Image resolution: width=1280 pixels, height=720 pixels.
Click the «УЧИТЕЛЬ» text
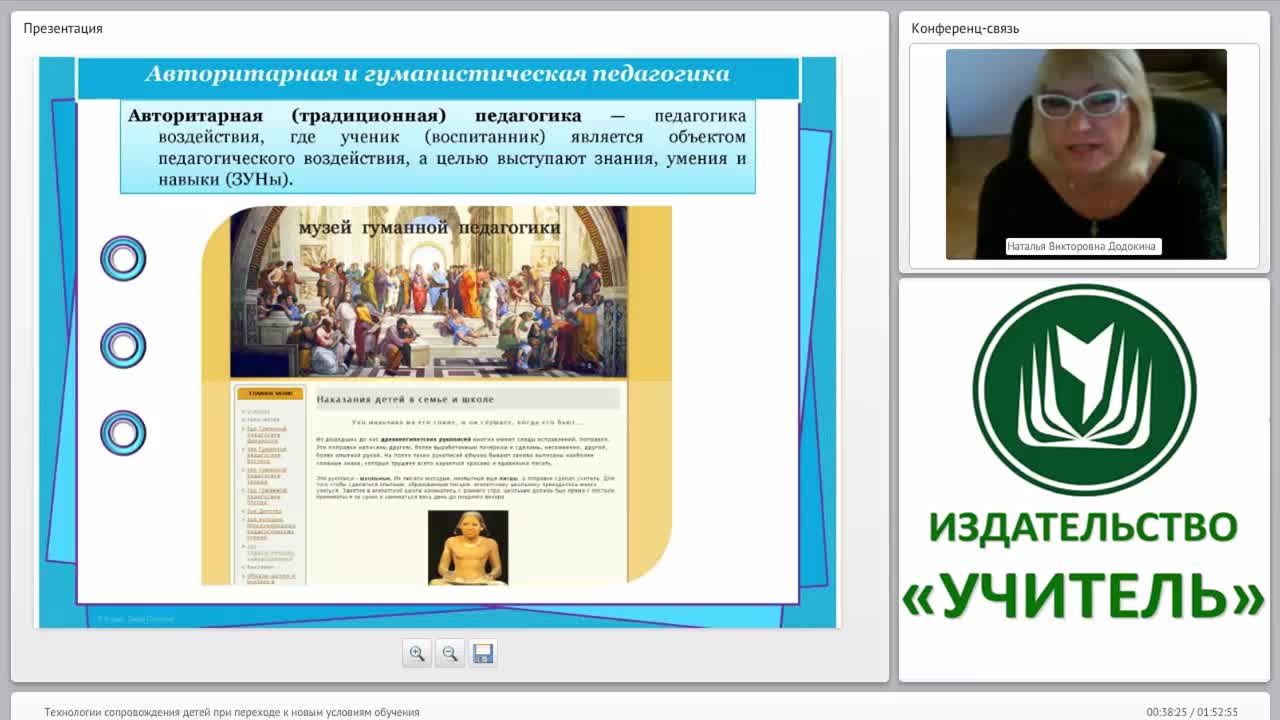click(x=1084, y=597)
